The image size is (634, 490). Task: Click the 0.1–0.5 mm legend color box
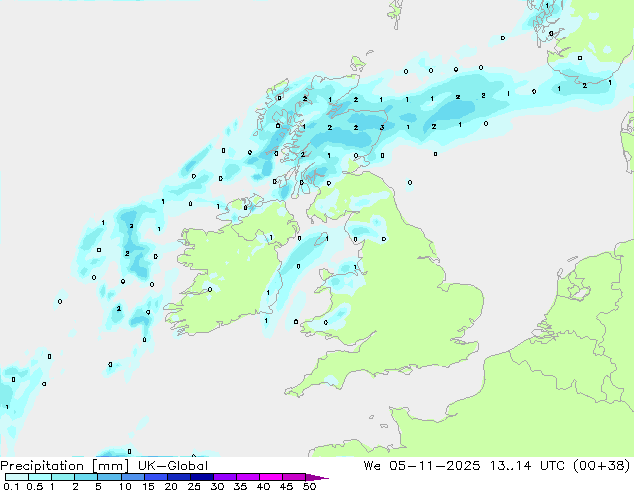[x=17, y=477]
